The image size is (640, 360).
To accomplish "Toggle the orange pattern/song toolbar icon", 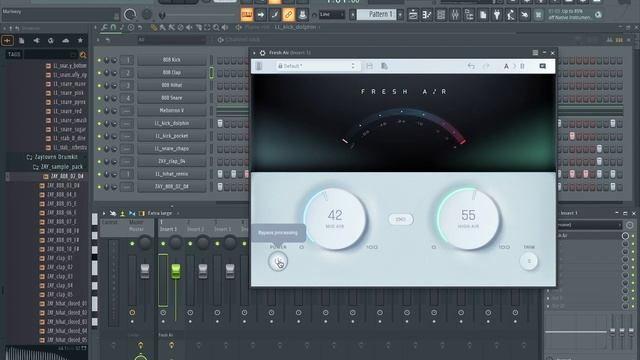I will (x=247, y=15).
